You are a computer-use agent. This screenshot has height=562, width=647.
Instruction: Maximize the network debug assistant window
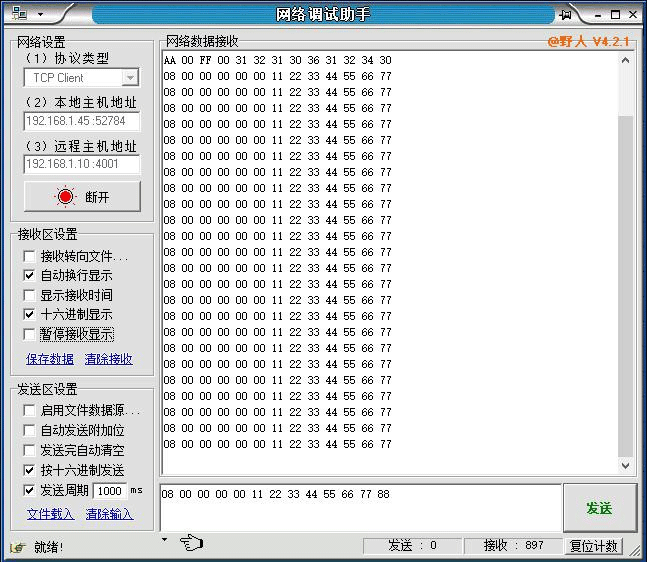tap(614, 14)
